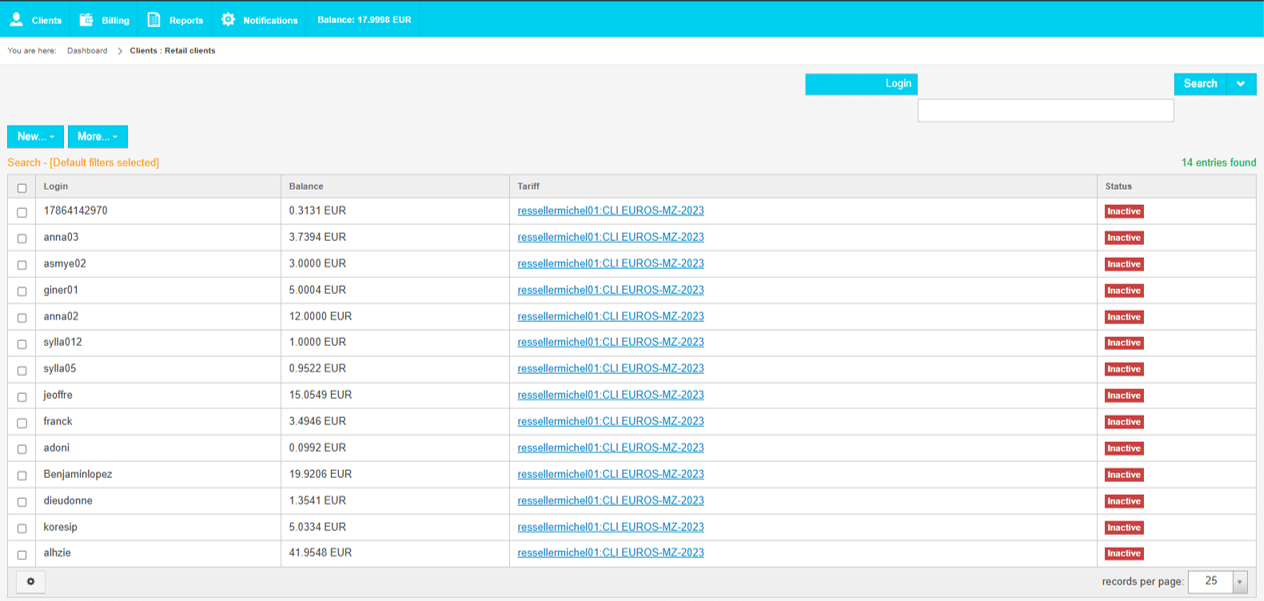Open tariff link for anna03
Viewport: 1264px width, 601px height.
610,237
